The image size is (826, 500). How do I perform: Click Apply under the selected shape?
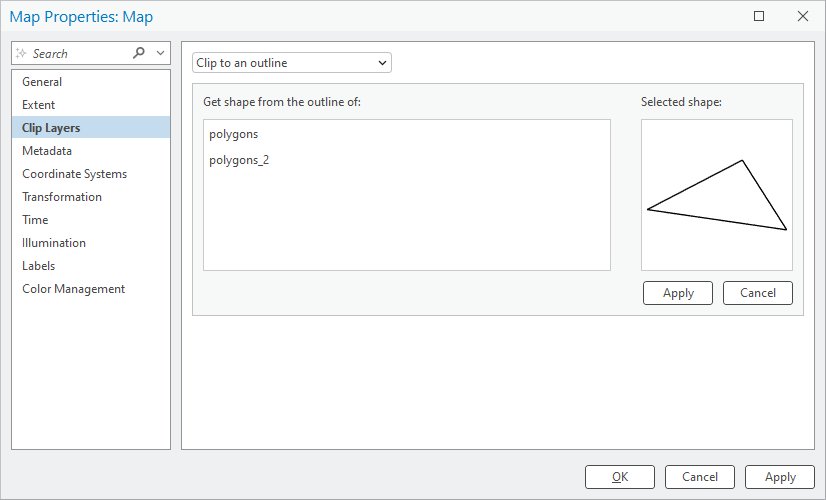pos(678,293)
